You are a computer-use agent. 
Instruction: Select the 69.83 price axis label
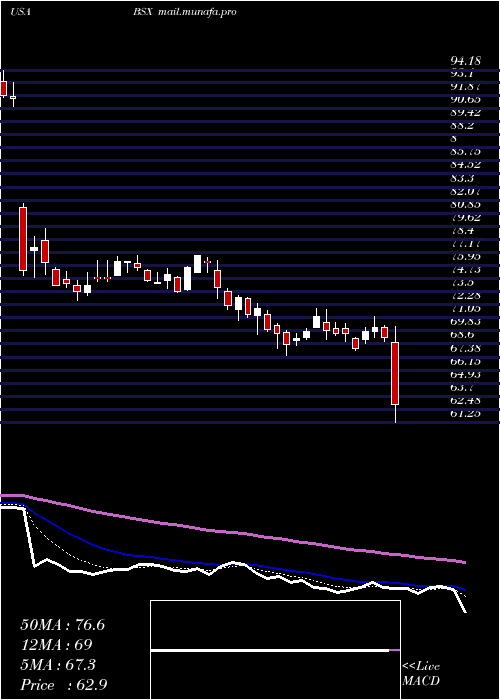click(465, 321)
